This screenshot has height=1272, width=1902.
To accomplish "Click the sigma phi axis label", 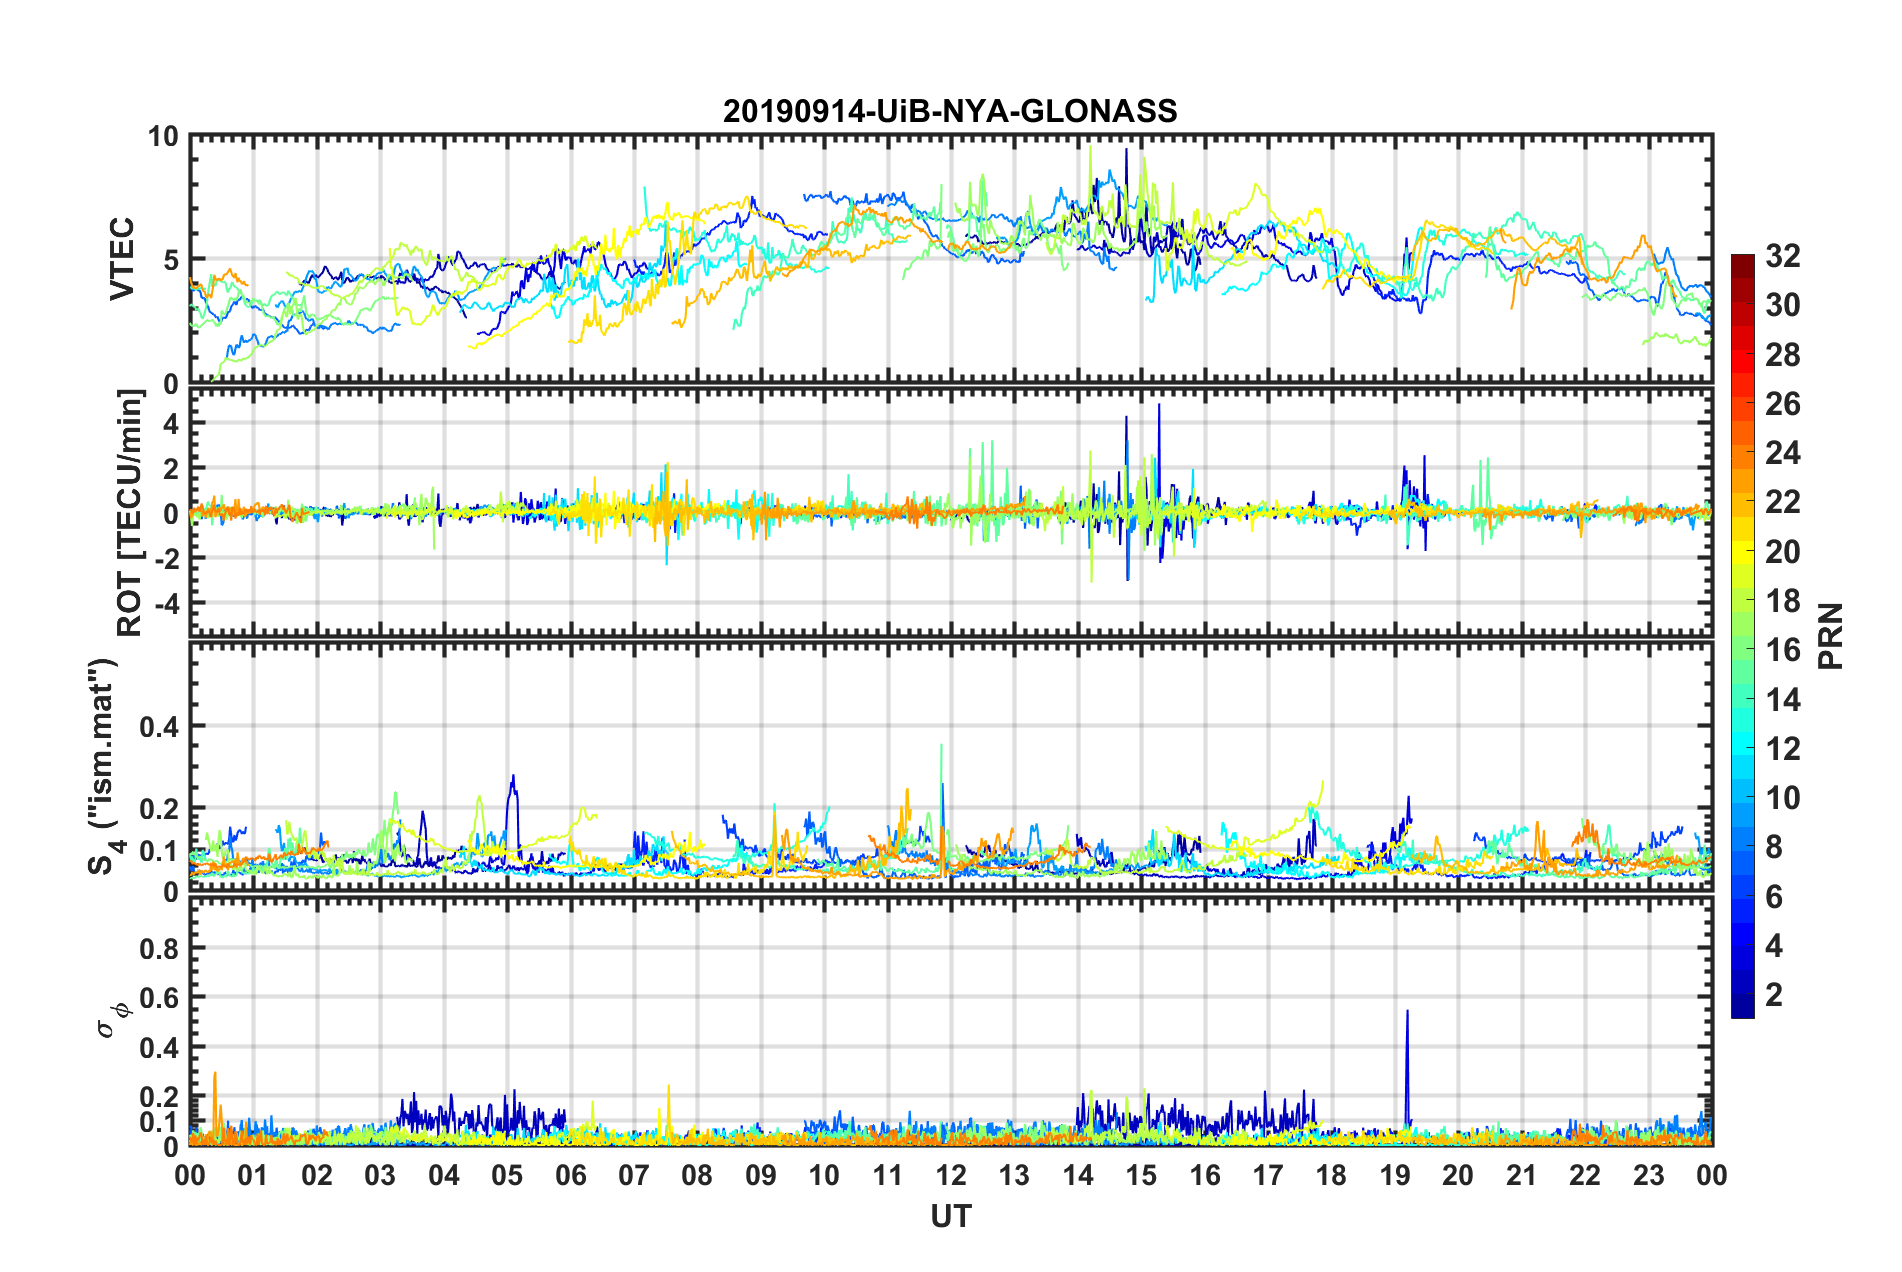I will tap(112, 1020).
